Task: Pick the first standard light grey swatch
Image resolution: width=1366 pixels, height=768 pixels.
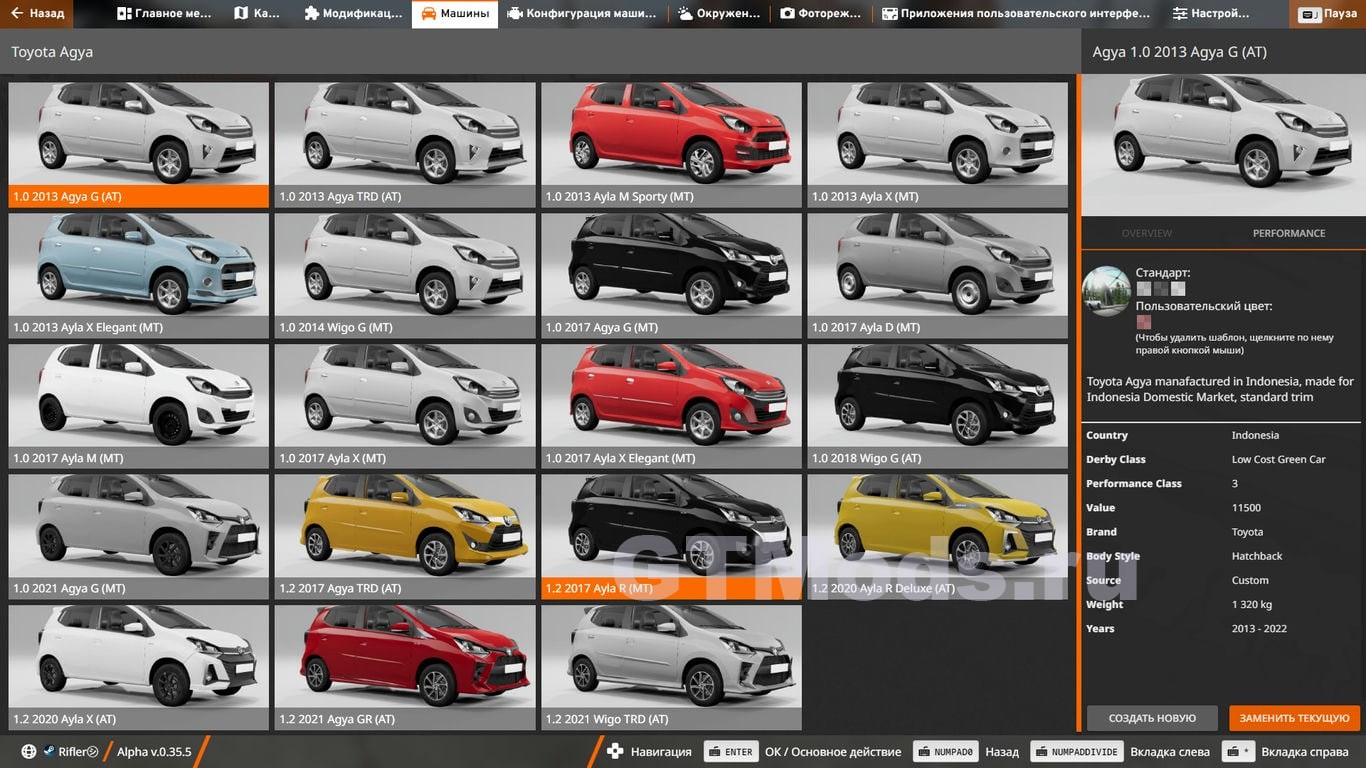Action: (x=1144, y=289)
